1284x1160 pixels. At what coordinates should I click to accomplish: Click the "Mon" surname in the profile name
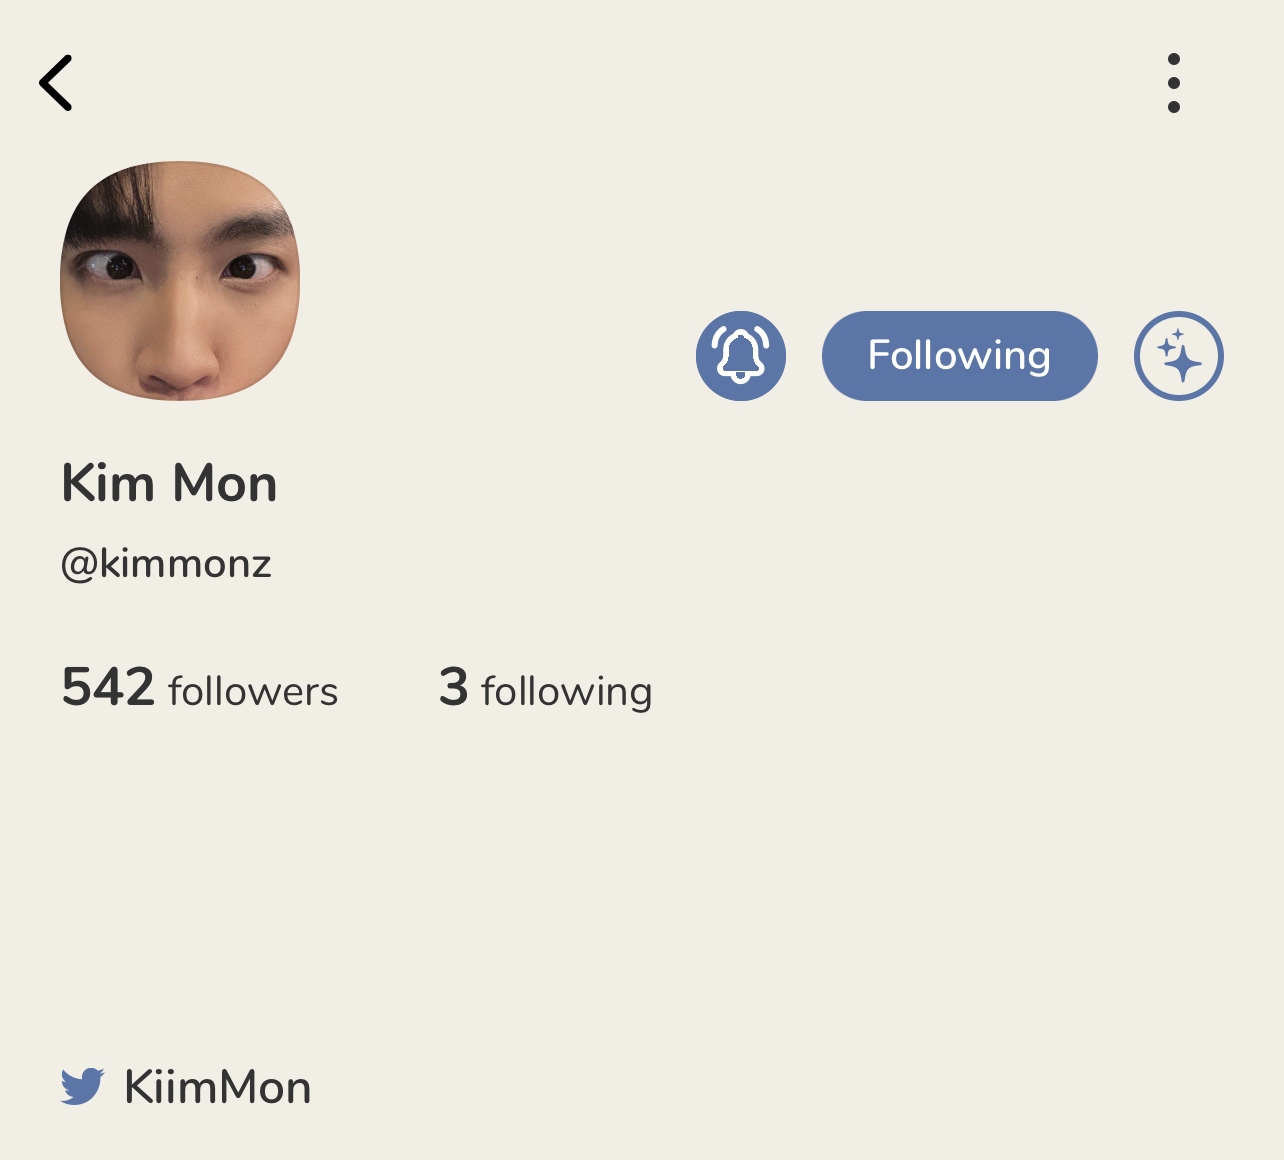pos(225,484)
